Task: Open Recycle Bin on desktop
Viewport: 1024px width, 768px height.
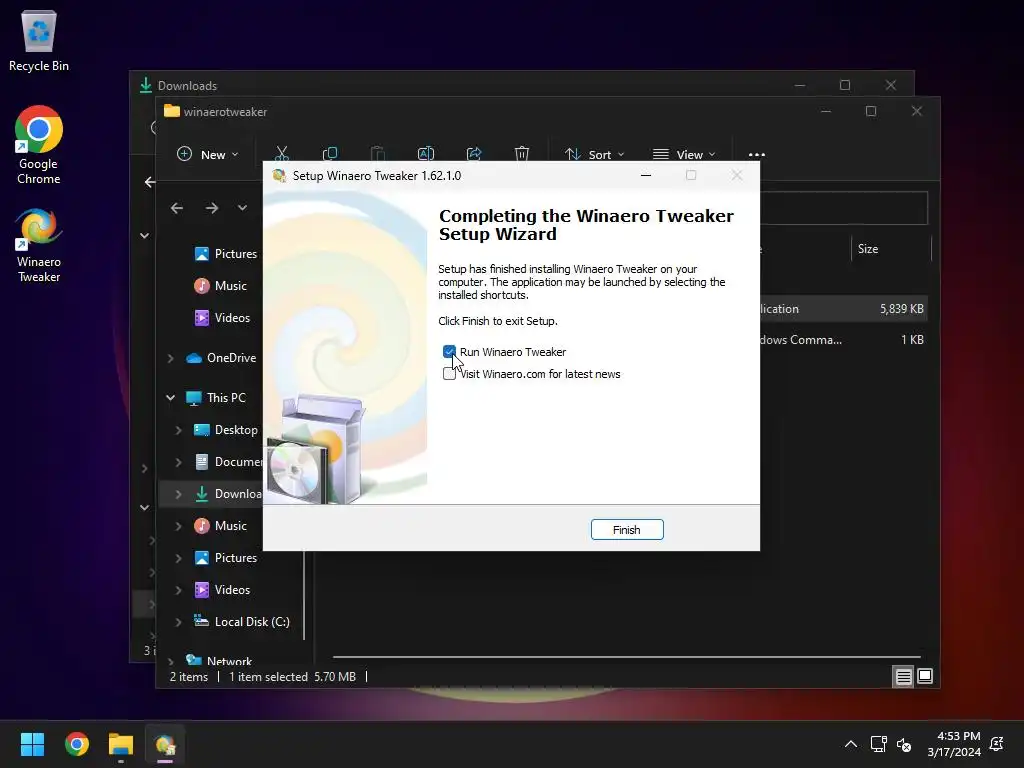Action: coord(39,40)
